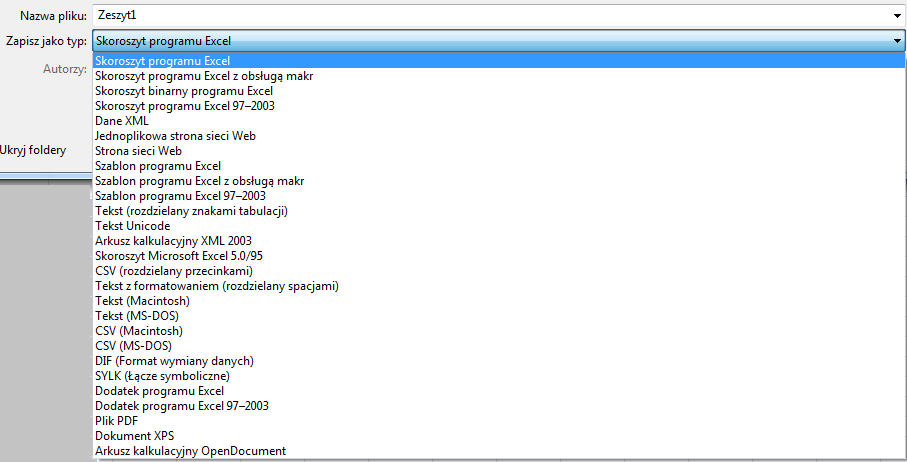Choose DIF (Format wymiany danych)
907x462 pixels.
pos(499,361)
